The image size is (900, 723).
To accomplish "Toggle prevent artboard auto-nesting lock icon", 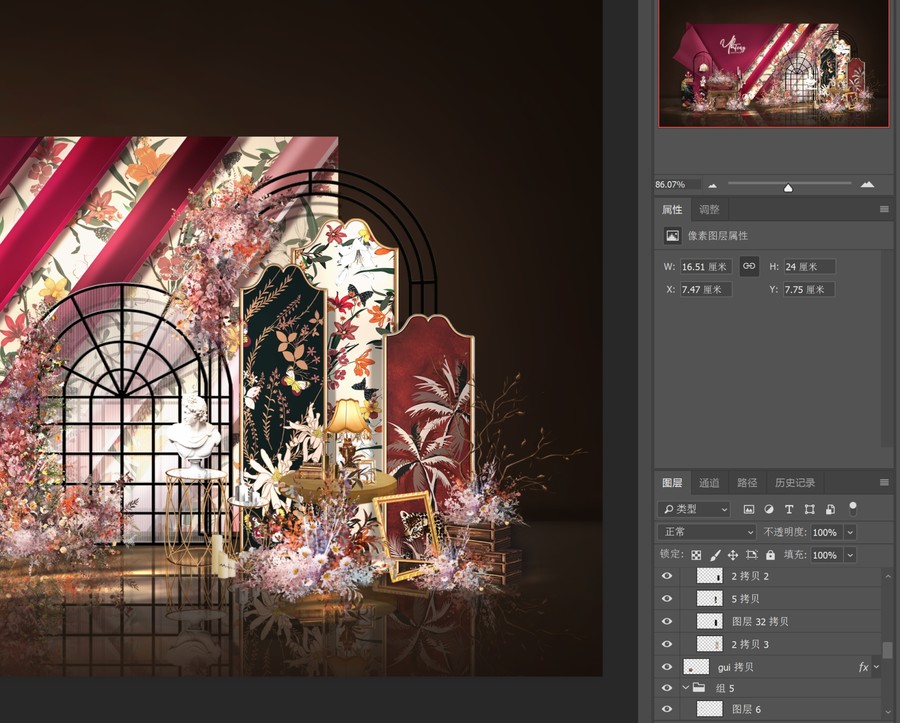I will click(752, 555).
